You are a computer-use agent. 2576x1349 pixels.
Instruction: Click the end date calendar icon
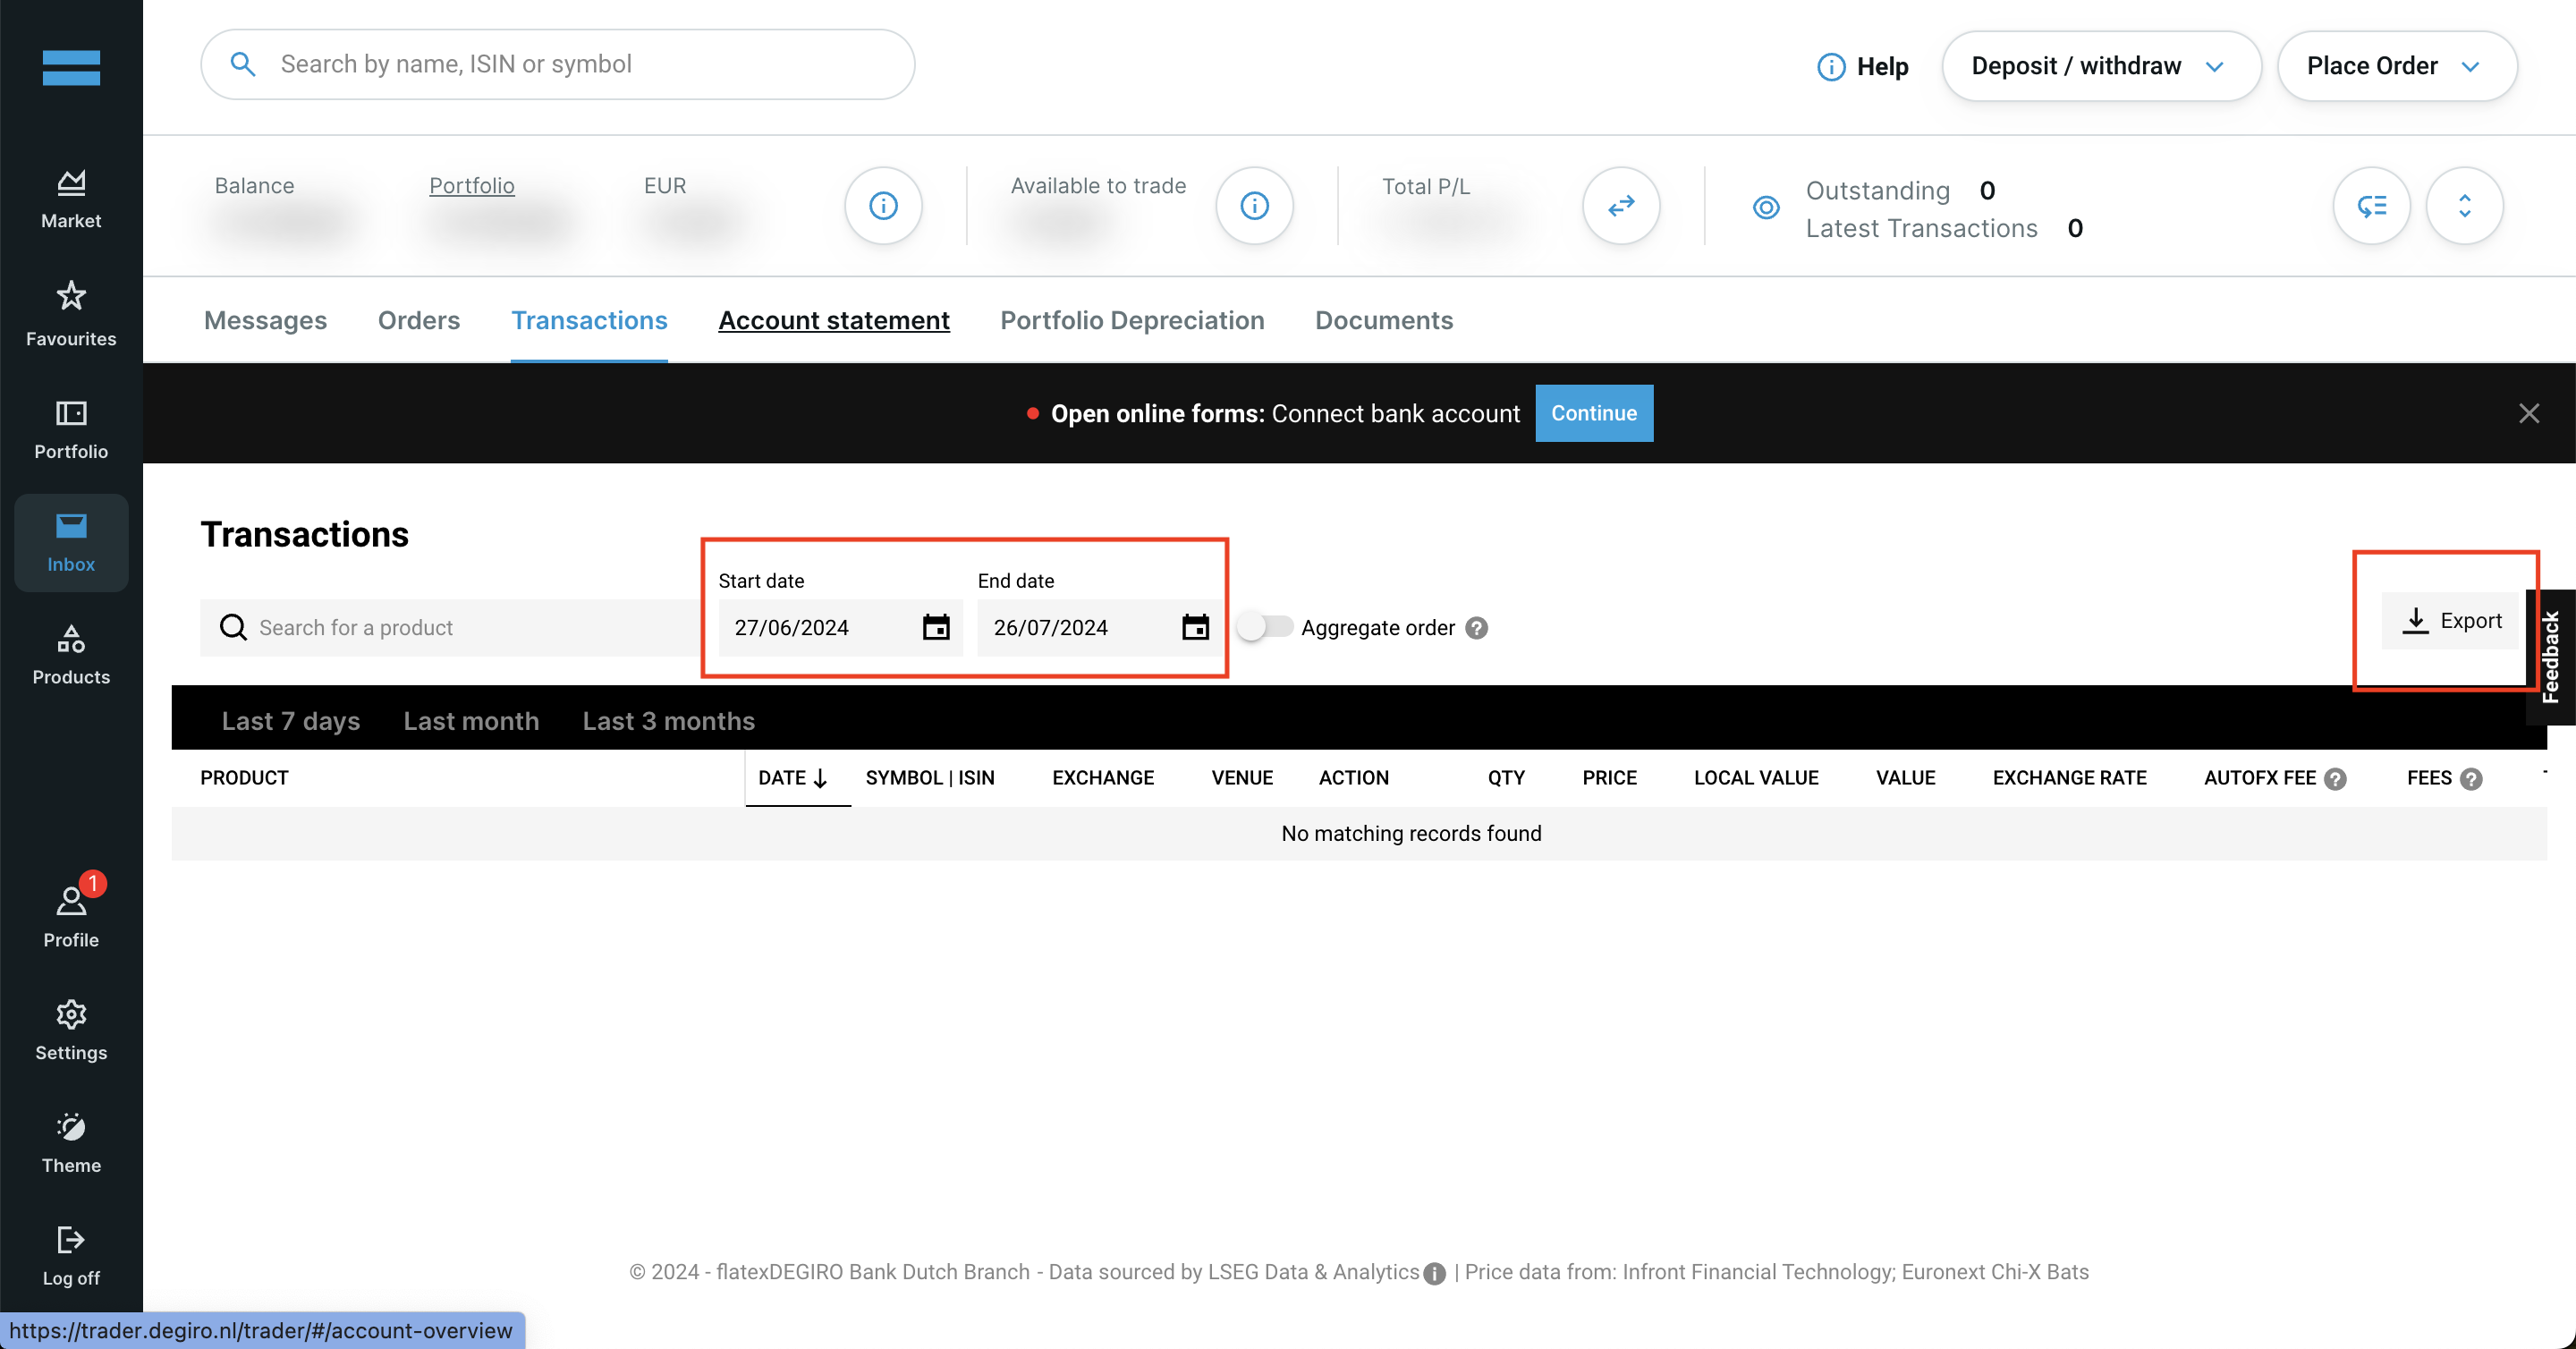pos(1194,629)
